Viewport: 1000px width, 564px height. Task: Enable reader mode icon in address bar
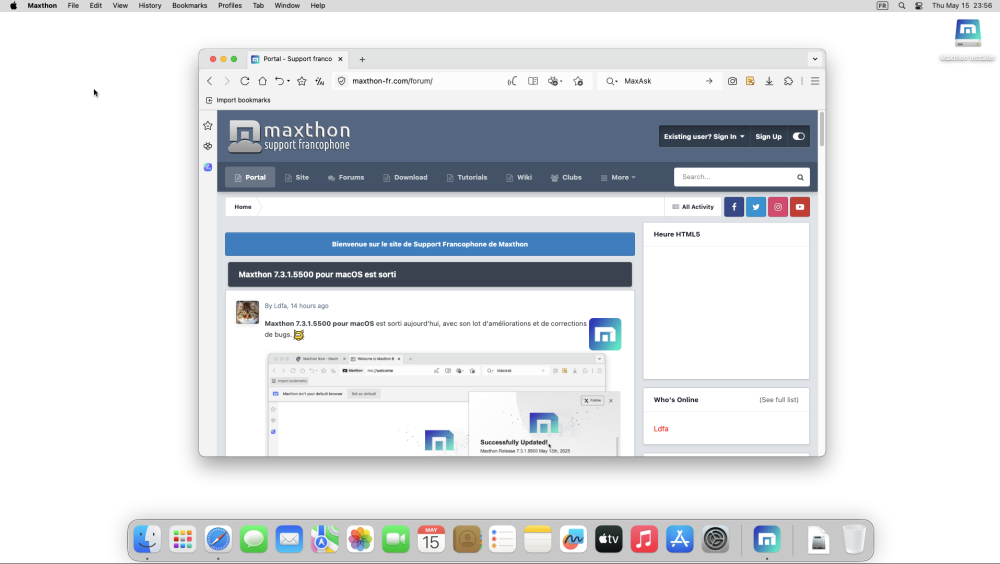(x=533, y=81)
